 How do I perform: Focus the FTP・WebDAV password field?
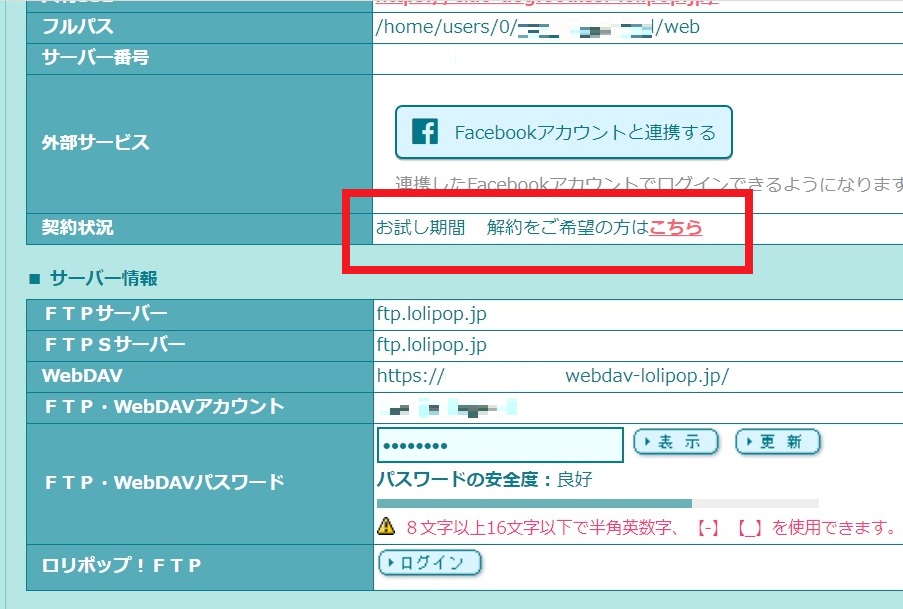pos(500,445)
